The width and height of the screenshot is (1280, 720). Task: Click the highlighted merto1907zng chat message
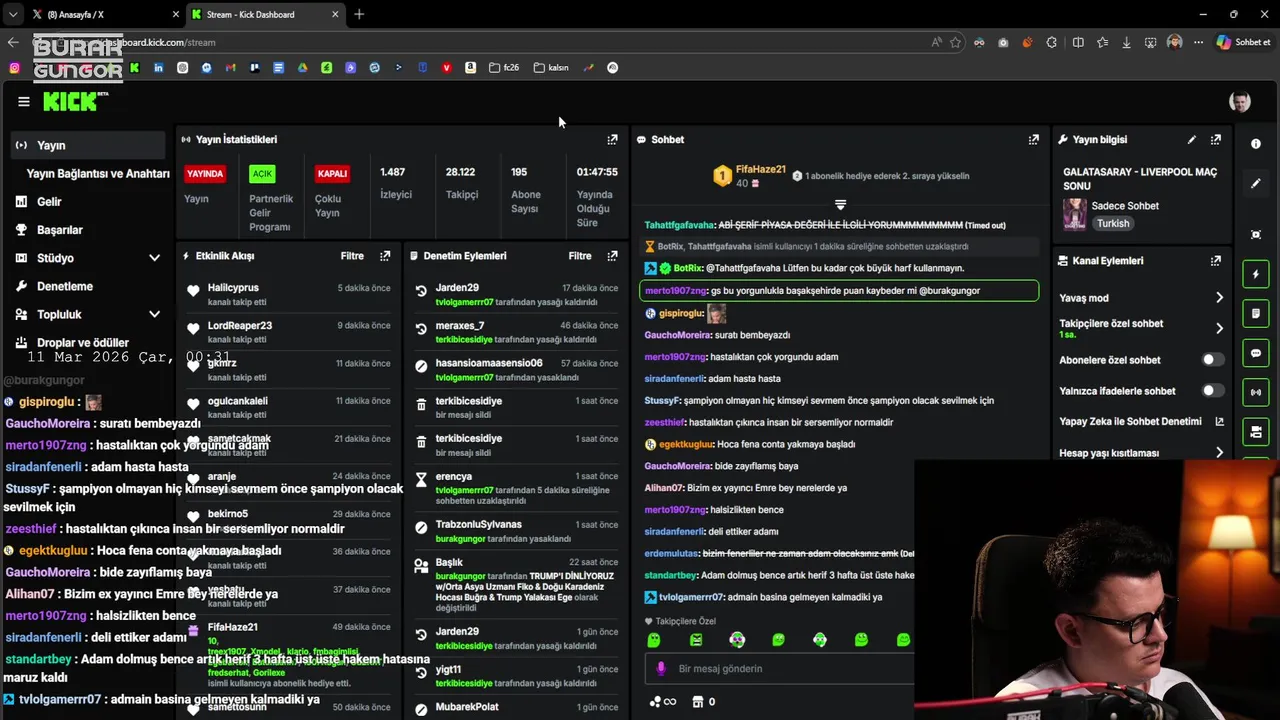click(839, 291)
